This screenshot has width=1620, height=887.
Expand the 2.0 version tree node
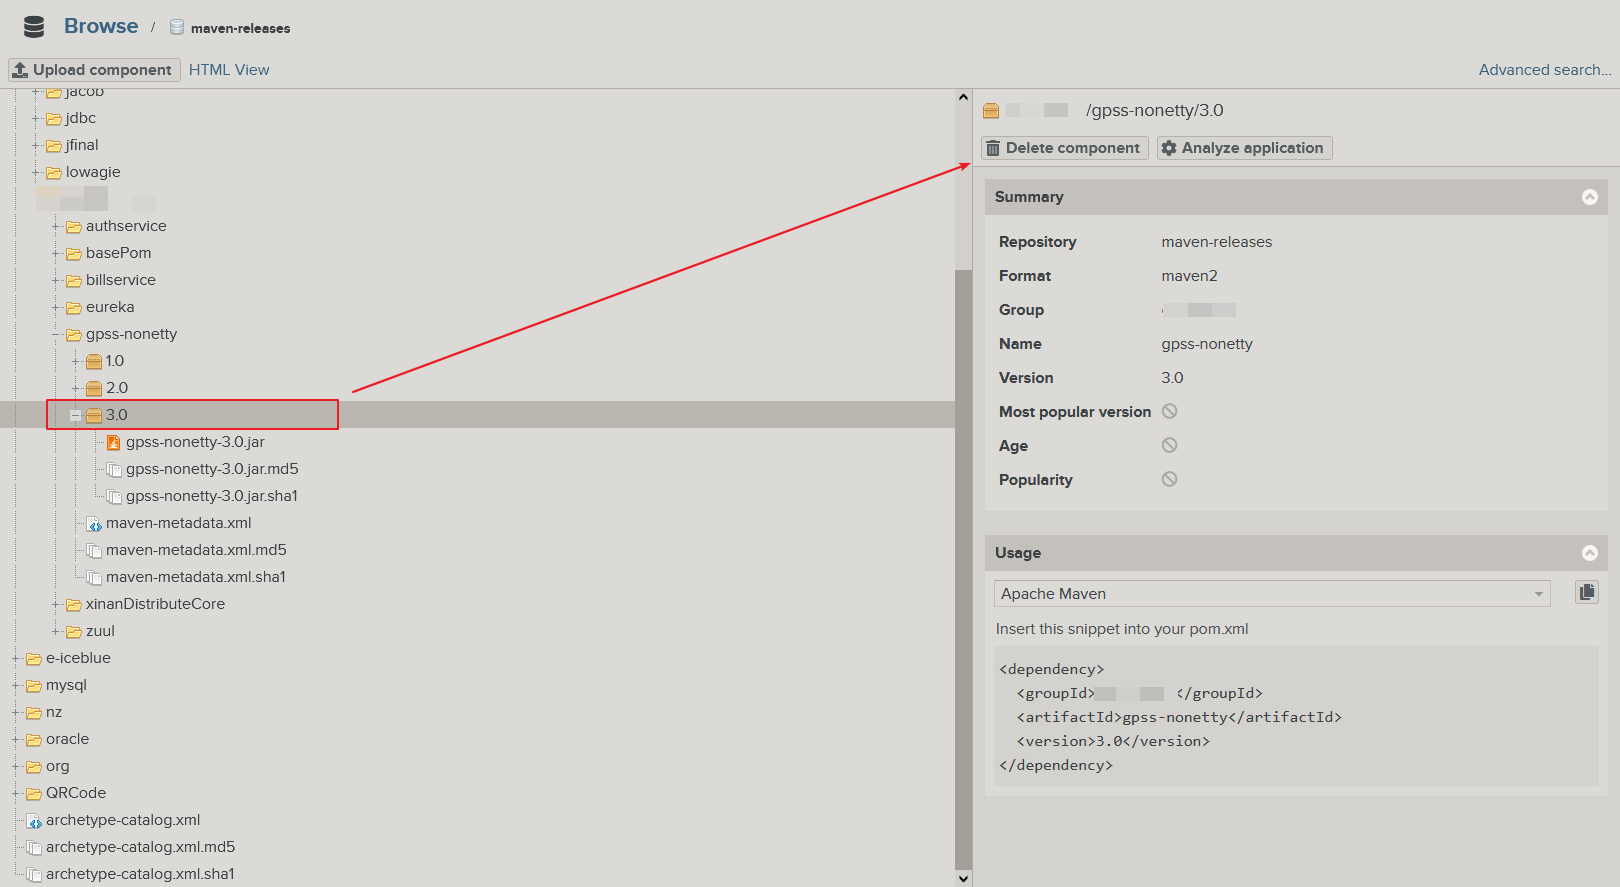[x=75, y=388]
